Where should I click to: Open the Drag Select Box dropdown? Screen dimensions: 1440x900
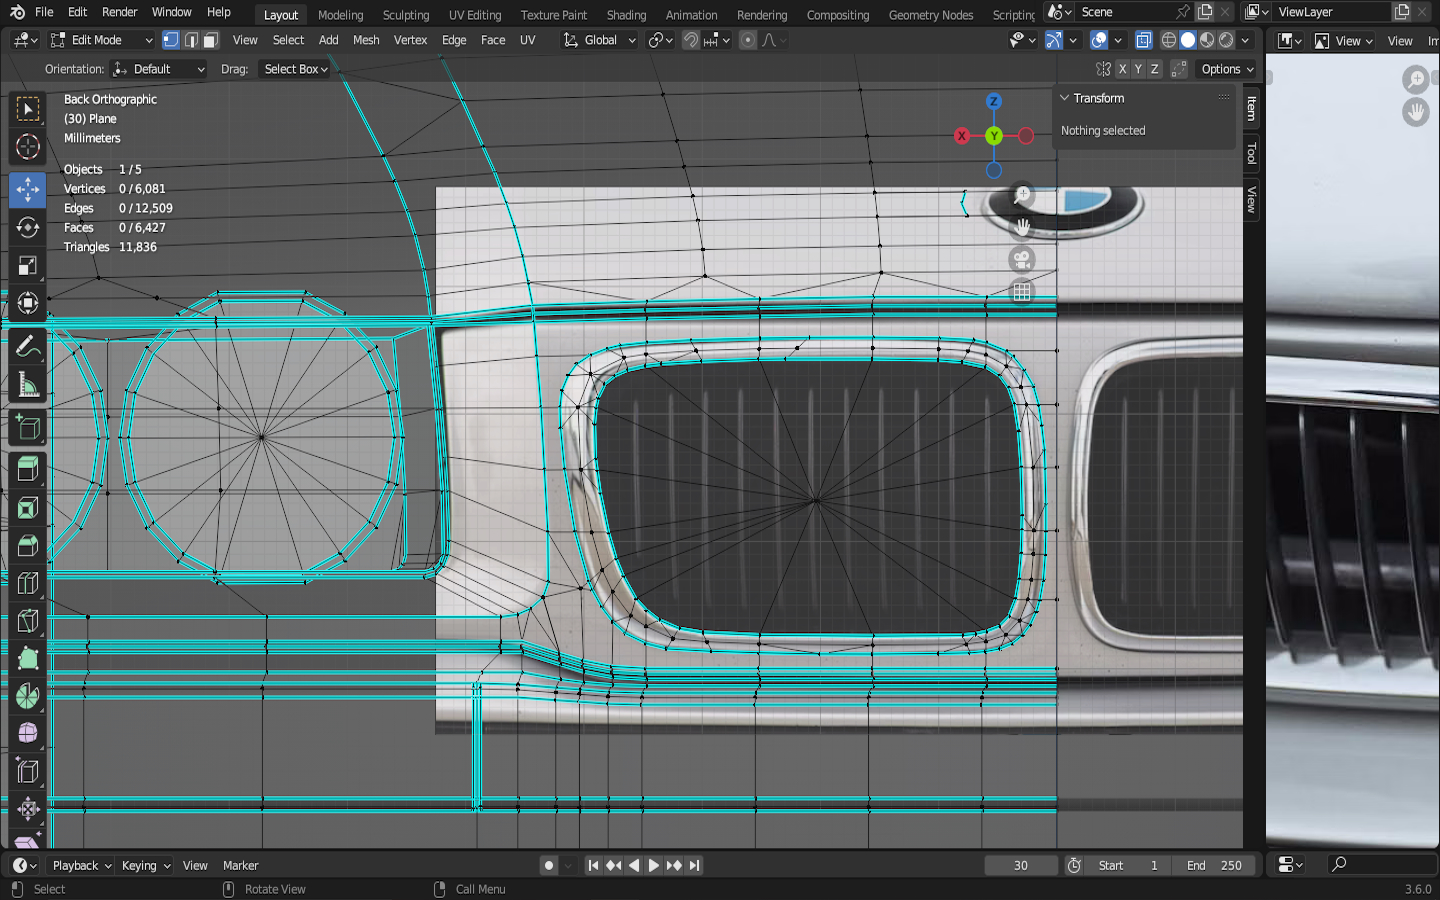click(296, 69)
